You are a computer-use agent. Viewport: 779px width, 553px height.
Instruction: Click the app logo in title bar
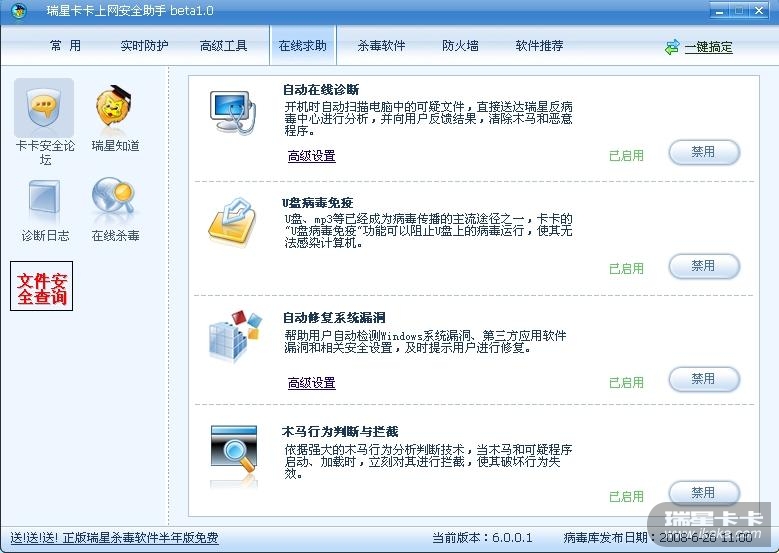click(18, 11)
